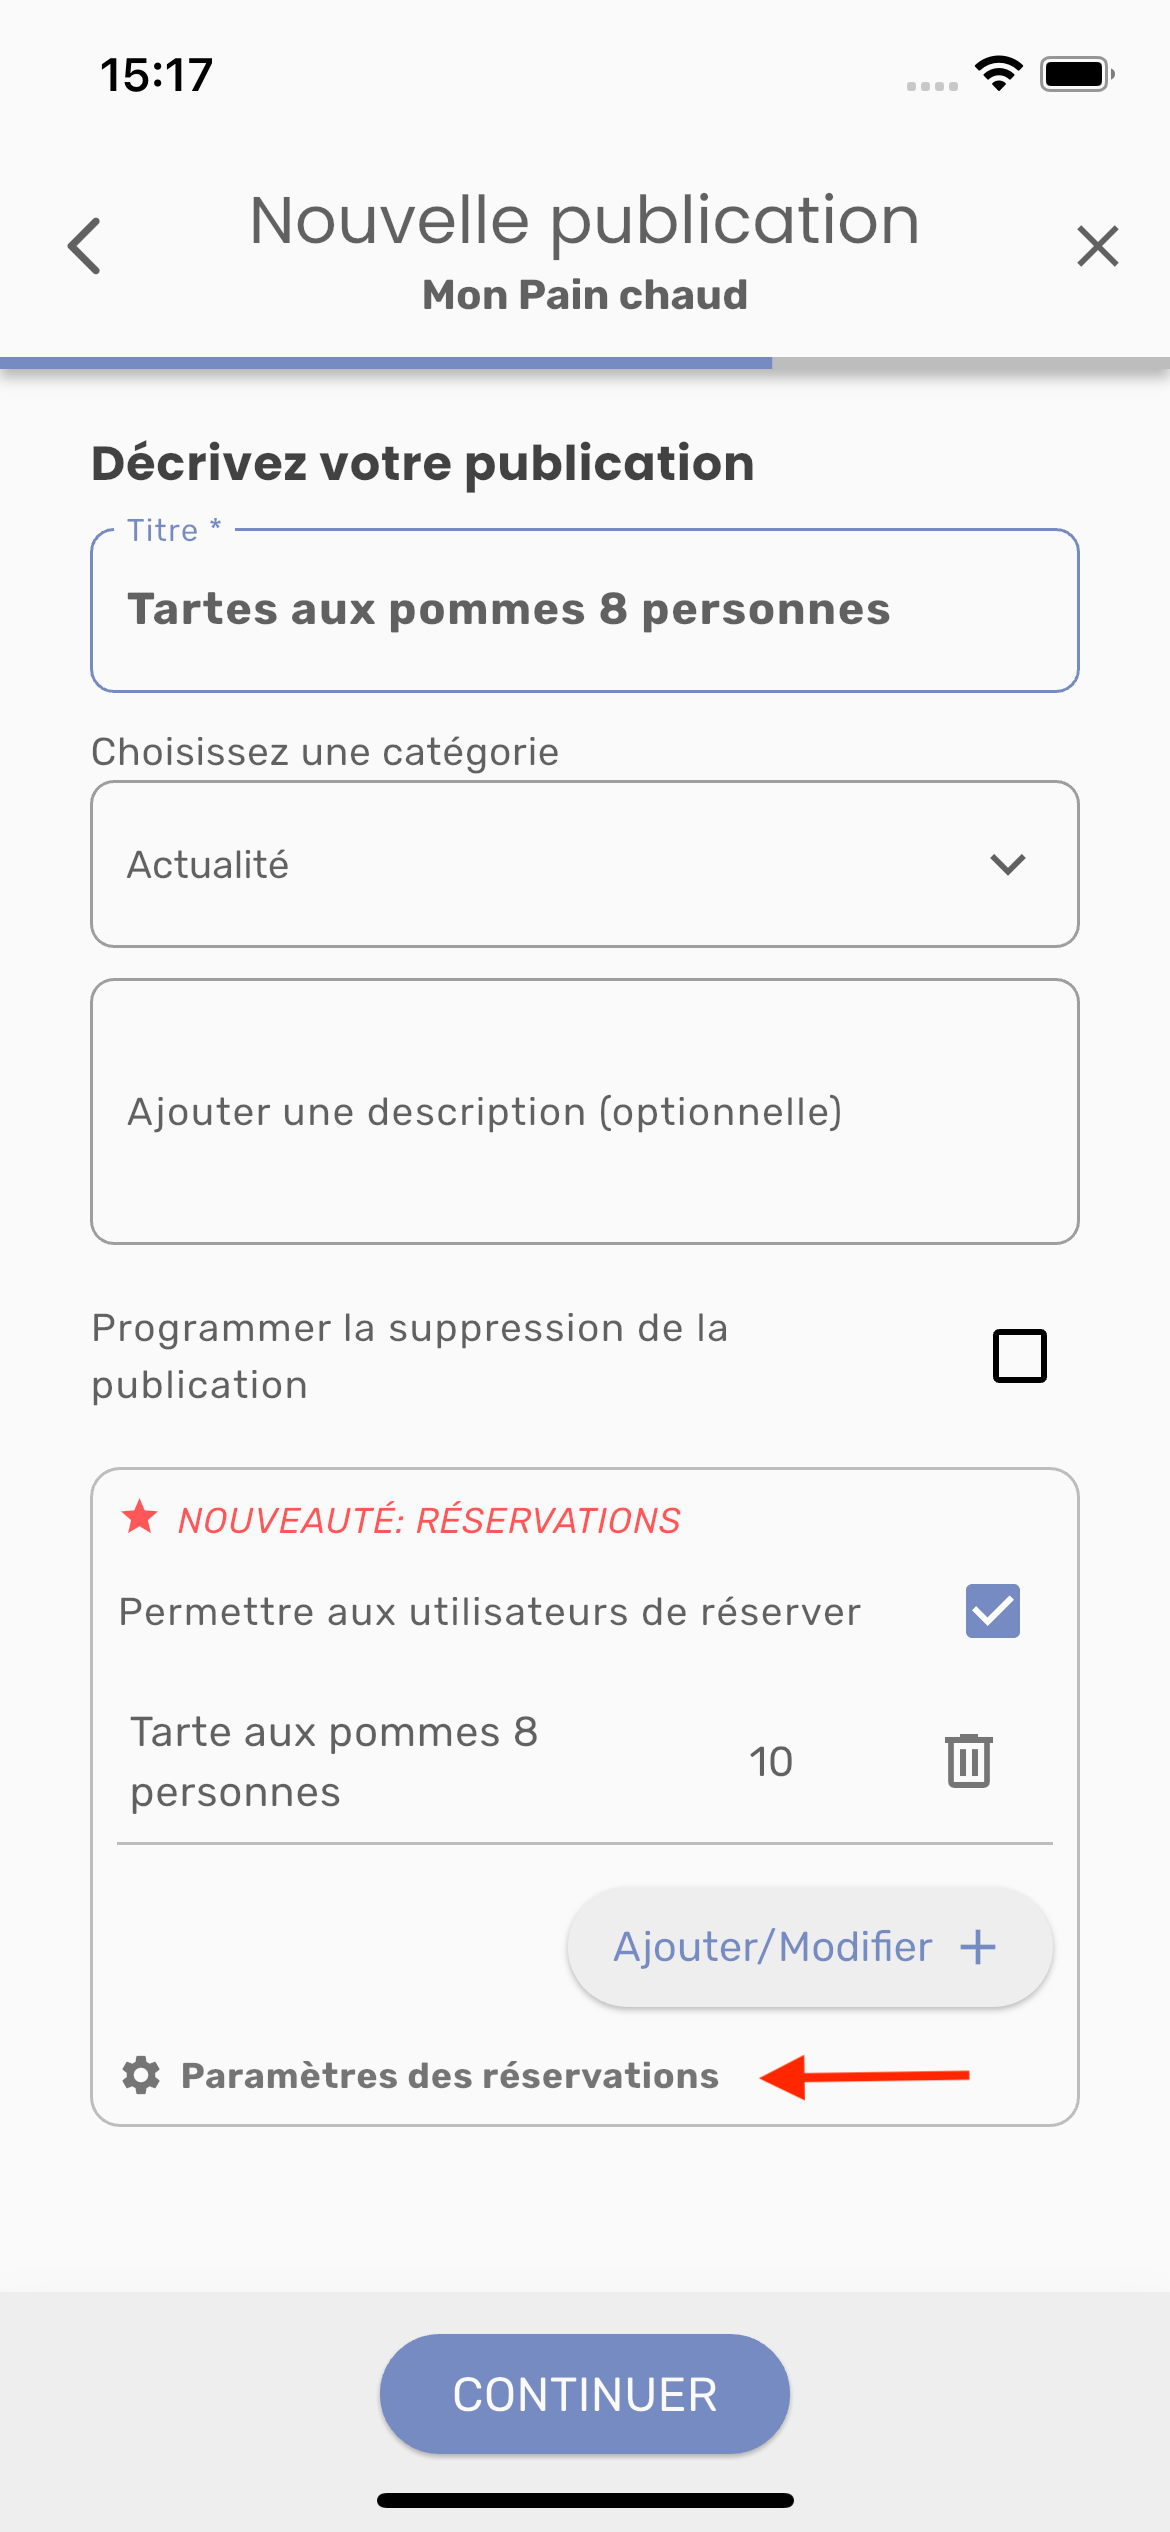
Task: Tap the red star Nouveauté icon
Action: tap(140, 1518)
